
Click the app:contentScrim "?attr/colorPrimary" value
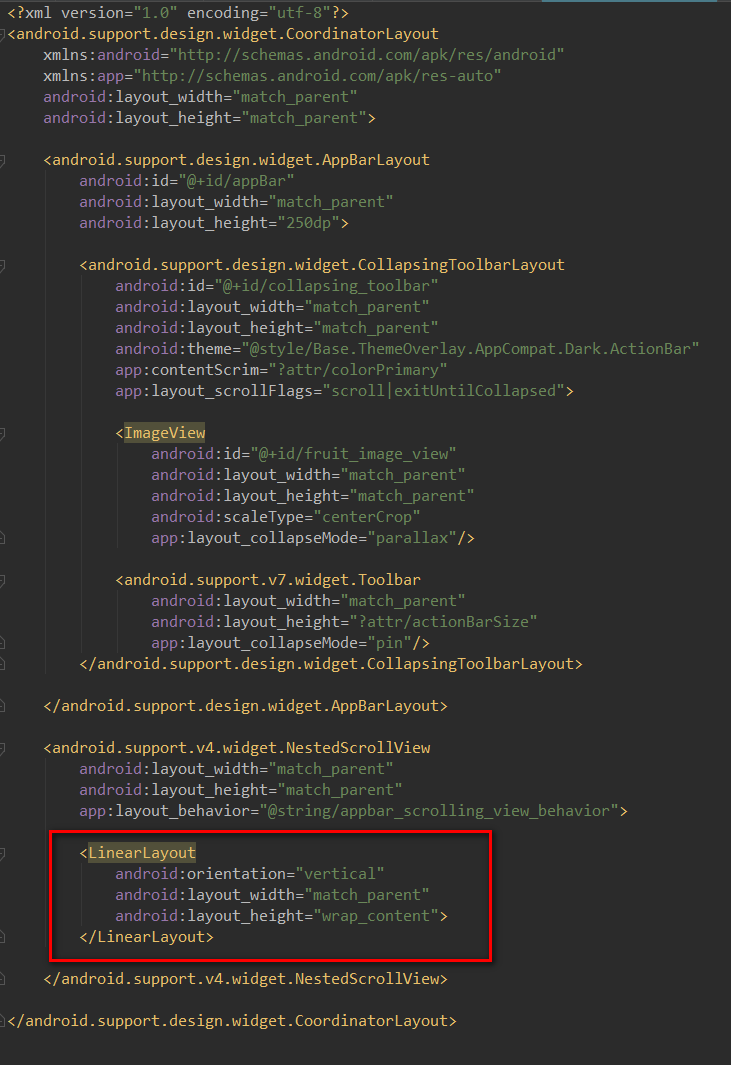(x=358, y=370)
